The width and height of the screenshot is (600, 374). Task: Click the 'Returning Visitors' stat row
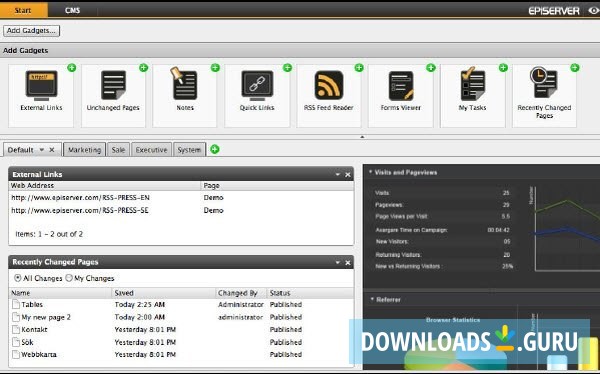(x=443, y=255)
